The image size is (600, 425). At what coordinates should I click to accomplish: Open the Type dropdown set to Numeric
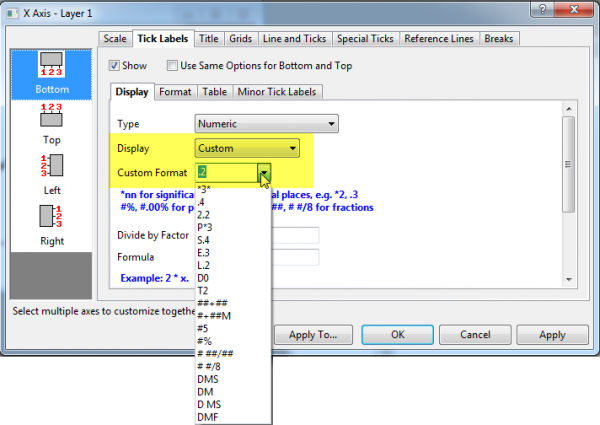point(266,124)
